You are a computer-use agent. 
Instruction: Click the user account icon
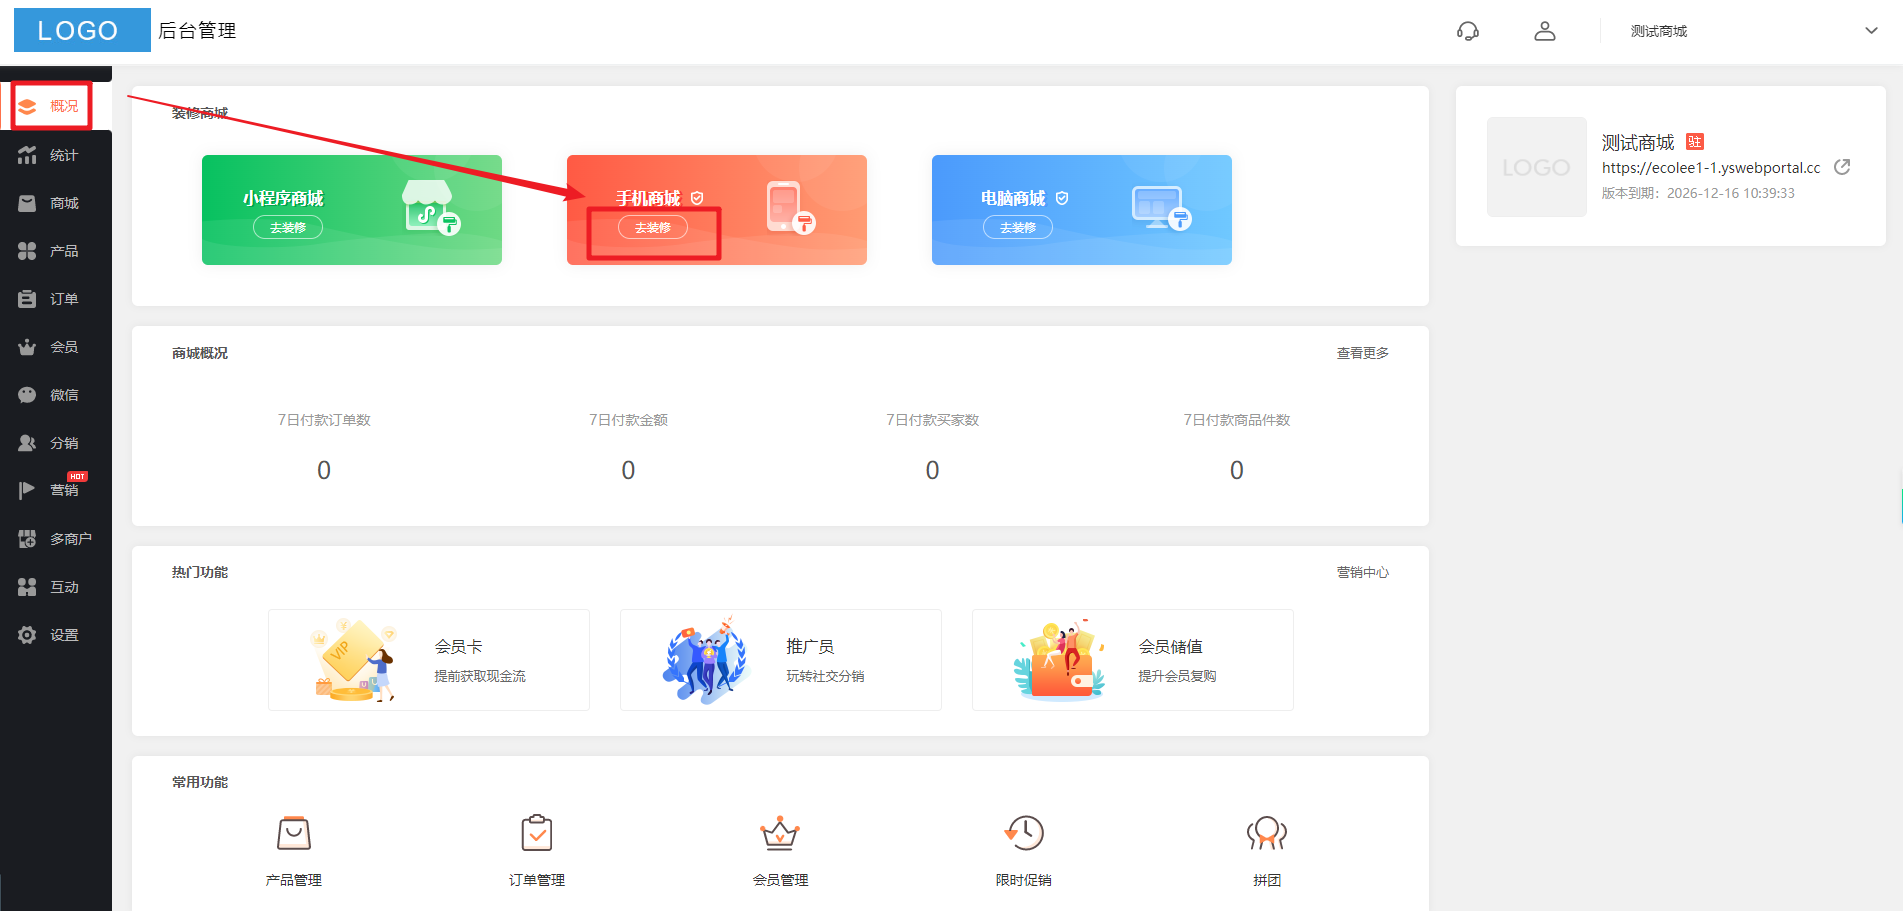pos(1545,31)
